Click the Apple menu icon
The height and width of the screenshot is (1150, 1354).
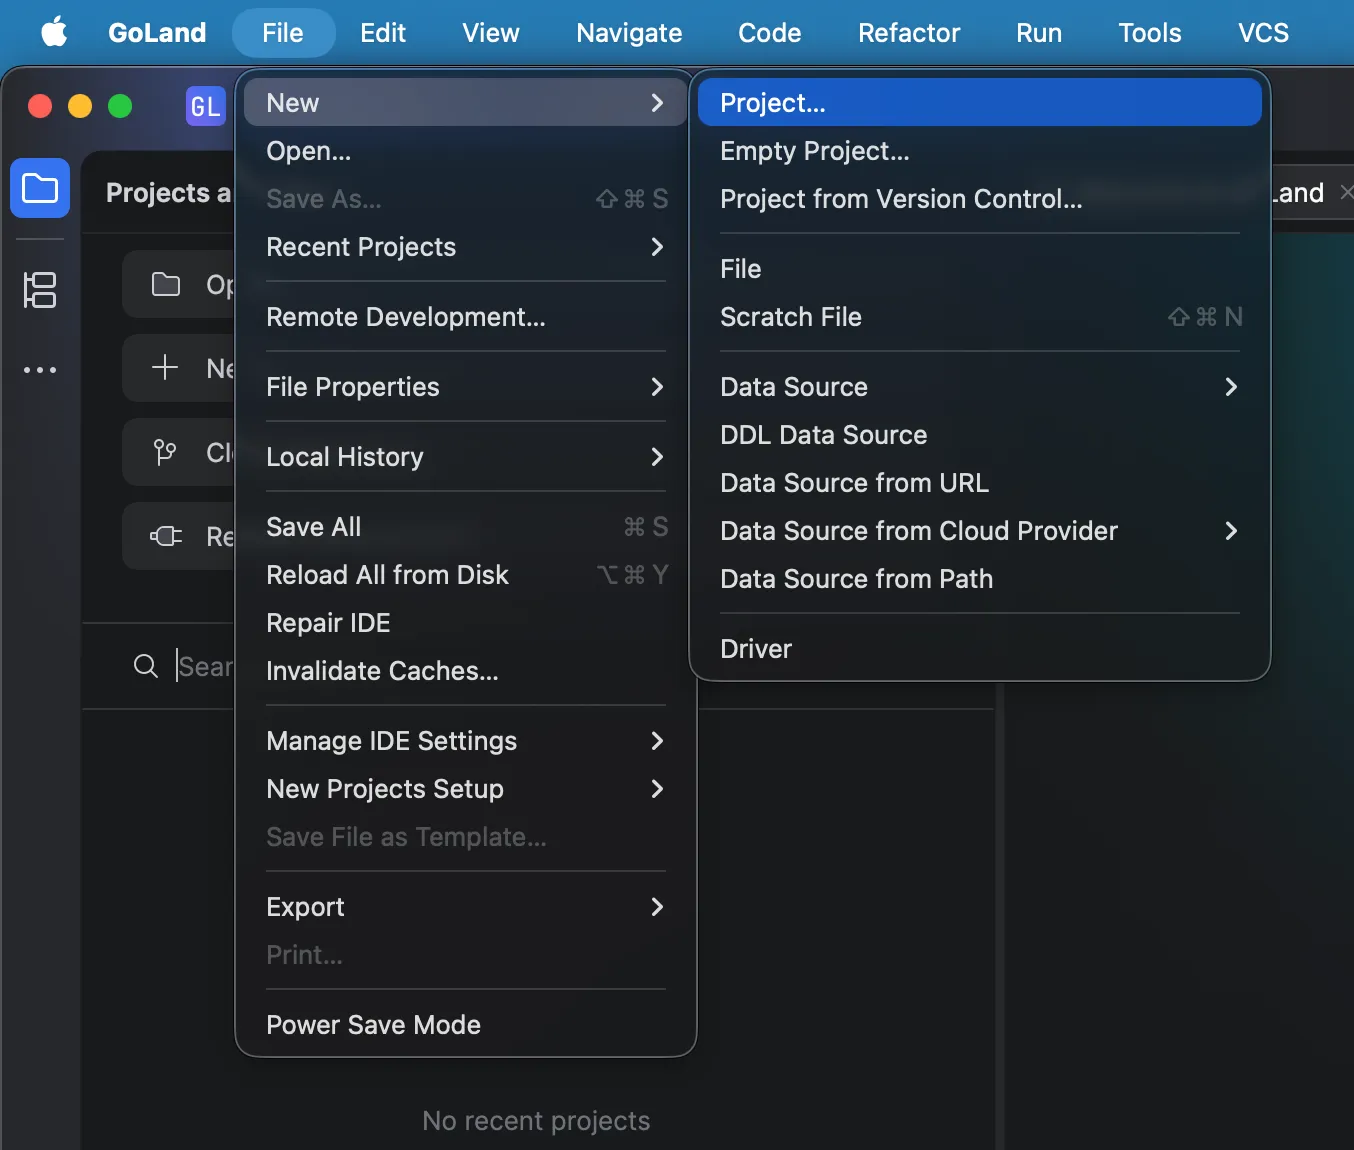click(54, 33)
